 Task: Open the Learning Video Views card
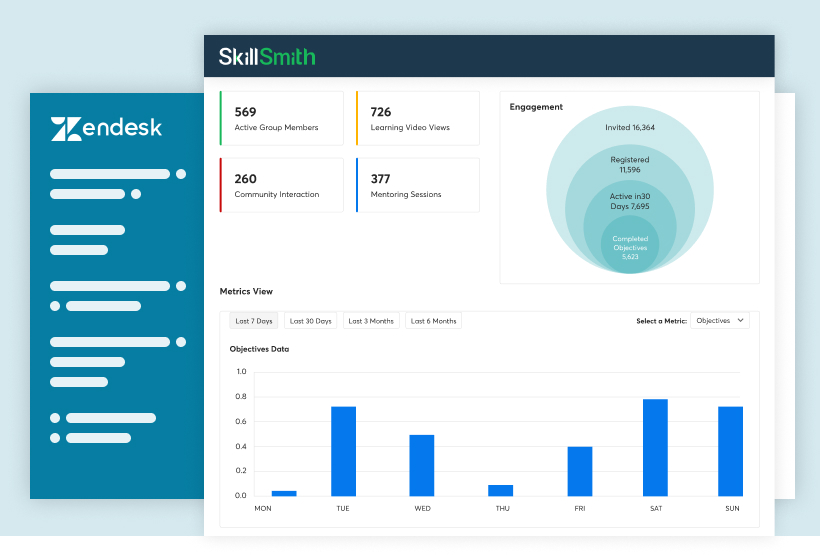point(417,118)
